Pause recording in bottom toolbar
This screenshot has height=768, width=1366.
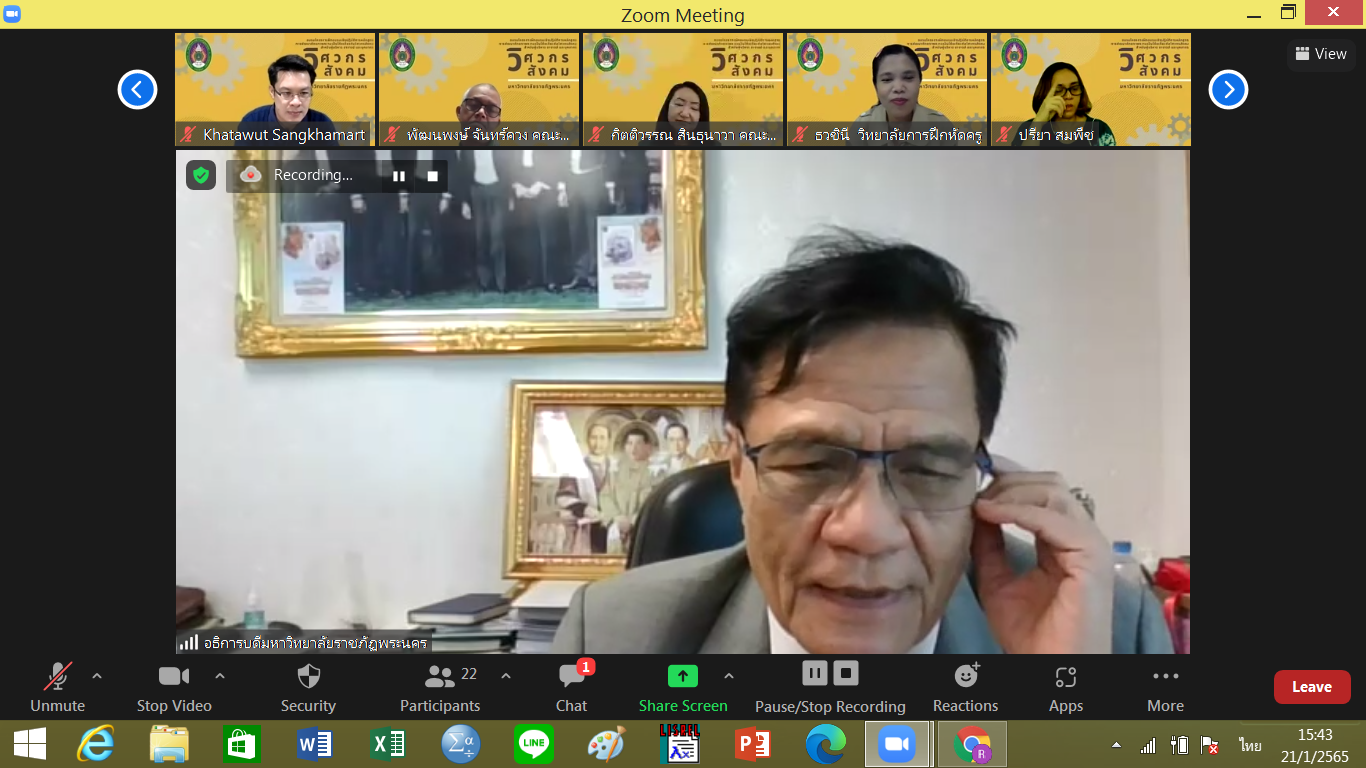point(814,673)
